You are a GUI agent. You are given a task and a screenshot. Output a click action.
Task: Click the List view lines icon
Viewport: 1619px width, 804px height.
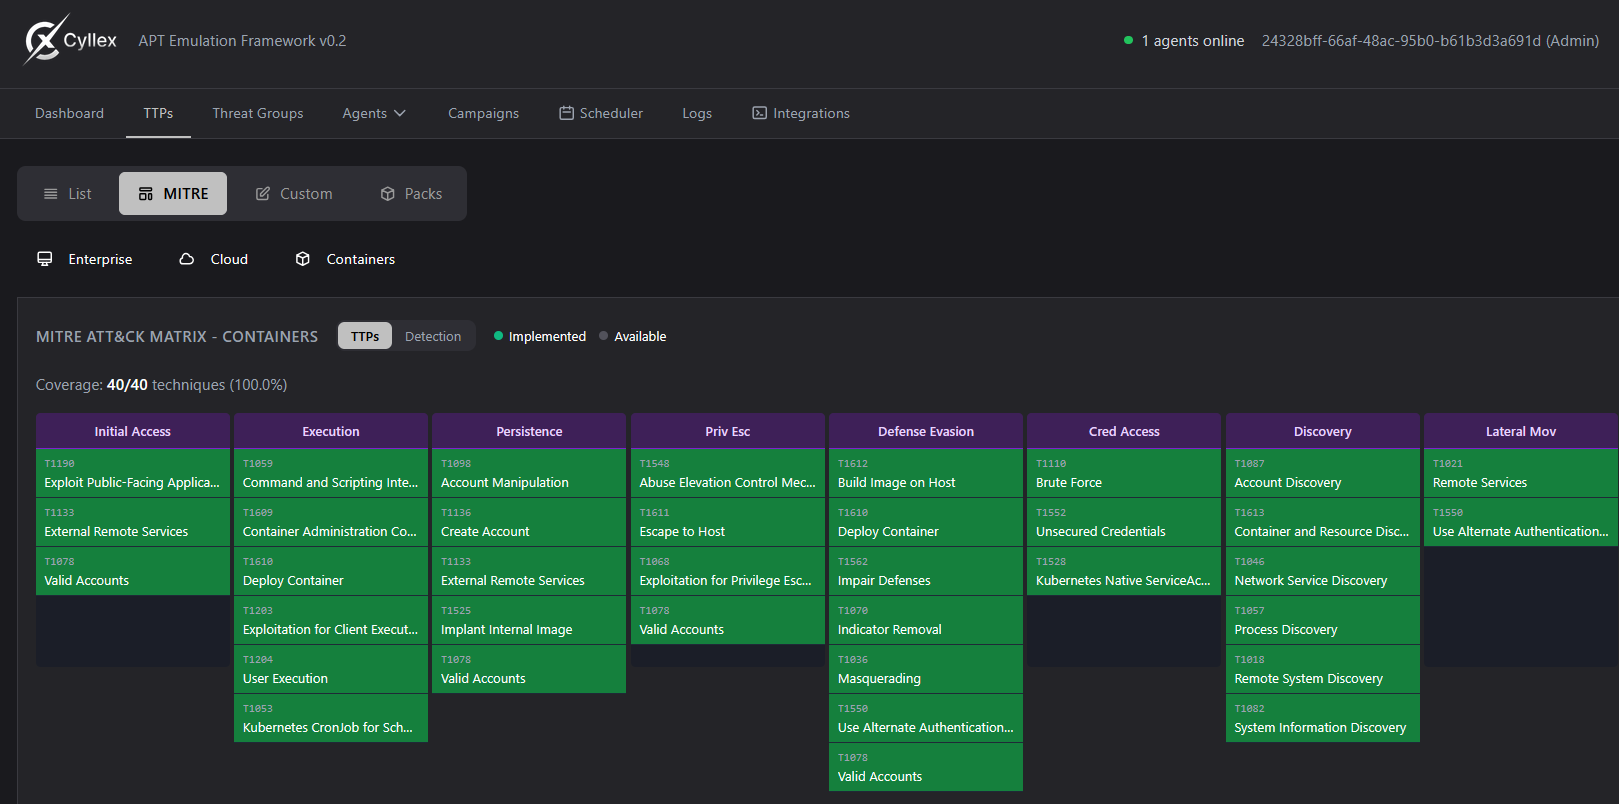tap(51, 194)
